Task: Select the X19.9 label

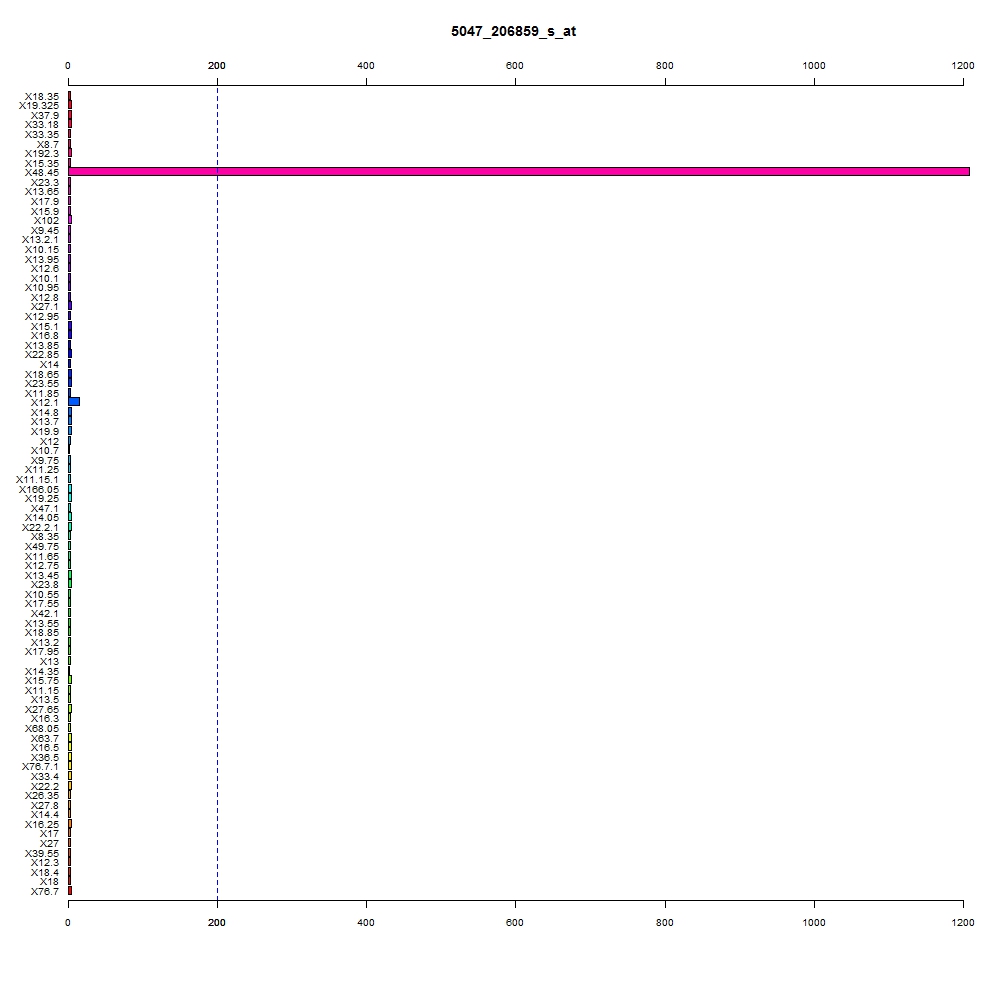Action: click(45, 432)
